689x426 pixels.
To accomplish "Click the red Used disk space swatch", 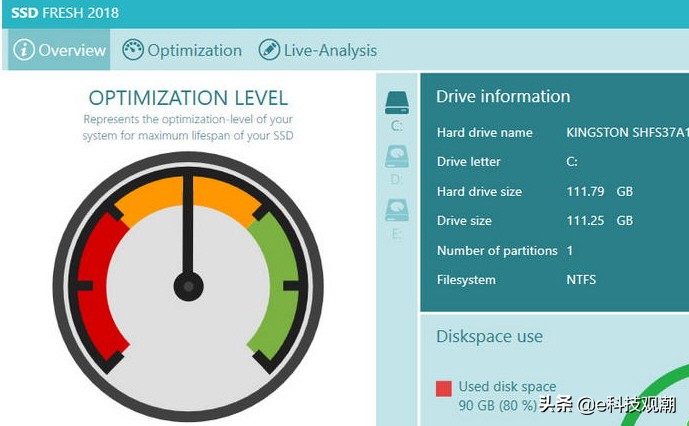I will [x=444, y=389].
